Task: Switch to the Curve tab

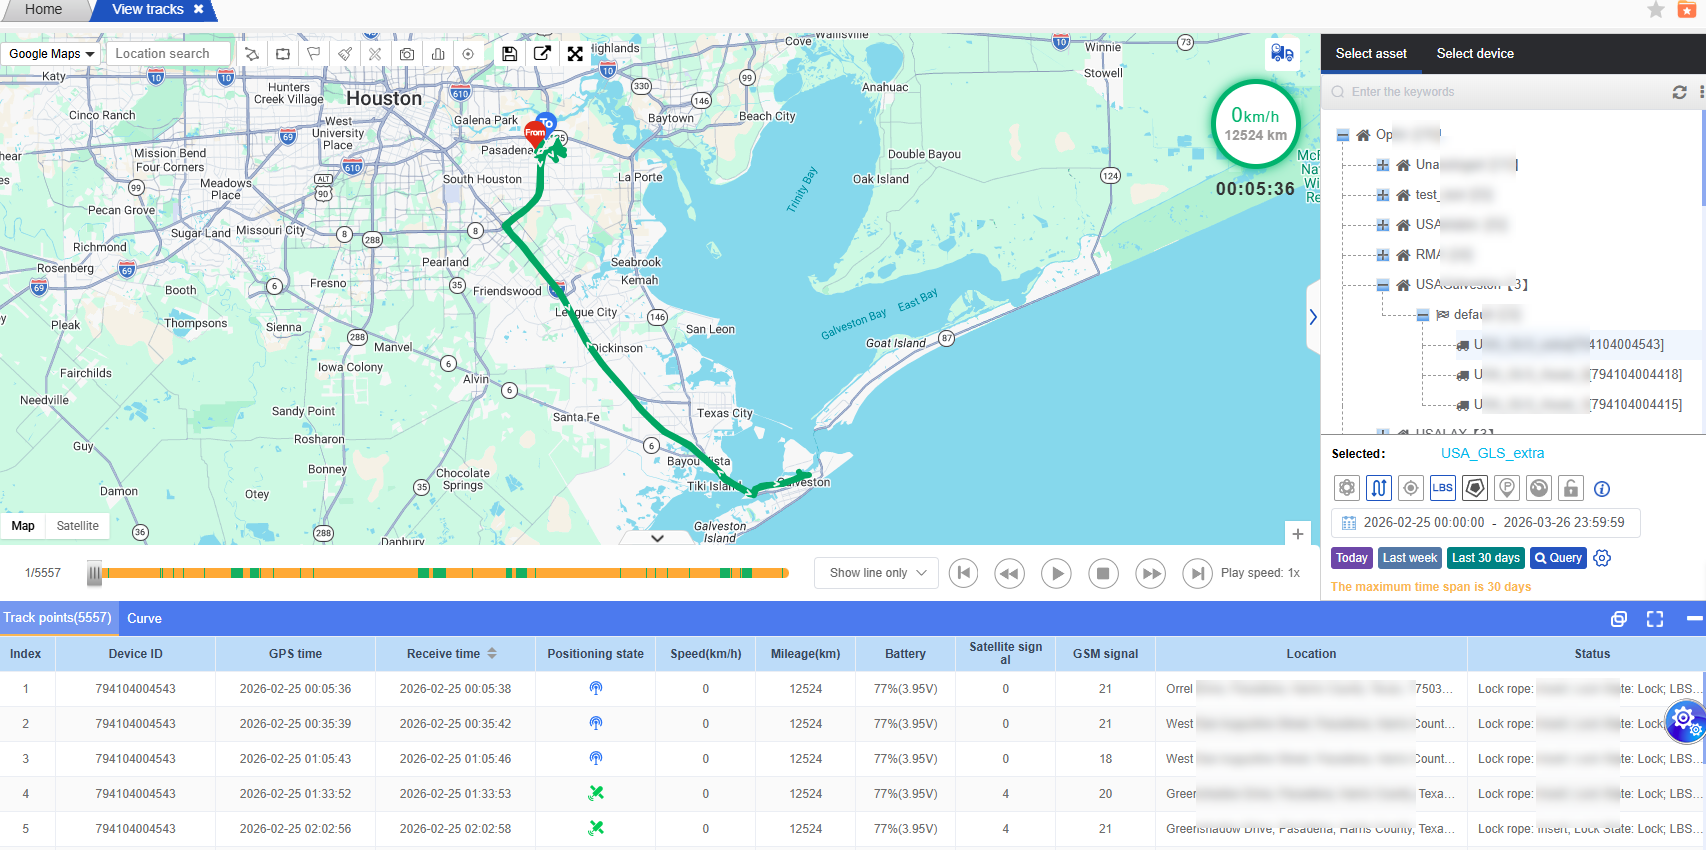Action: [144, 618]
